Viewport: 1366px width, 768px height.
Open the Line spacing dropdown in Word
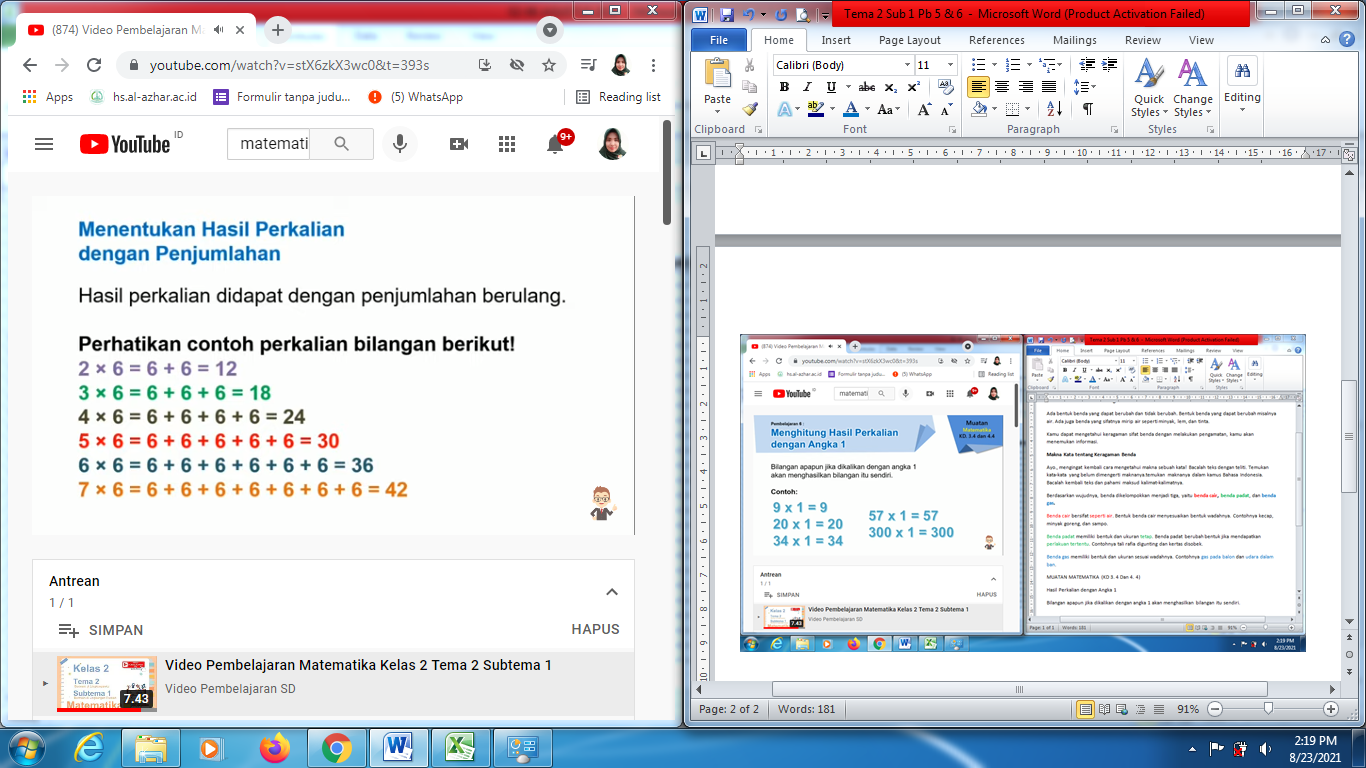pyautogui.click(x=1085, y=87)
